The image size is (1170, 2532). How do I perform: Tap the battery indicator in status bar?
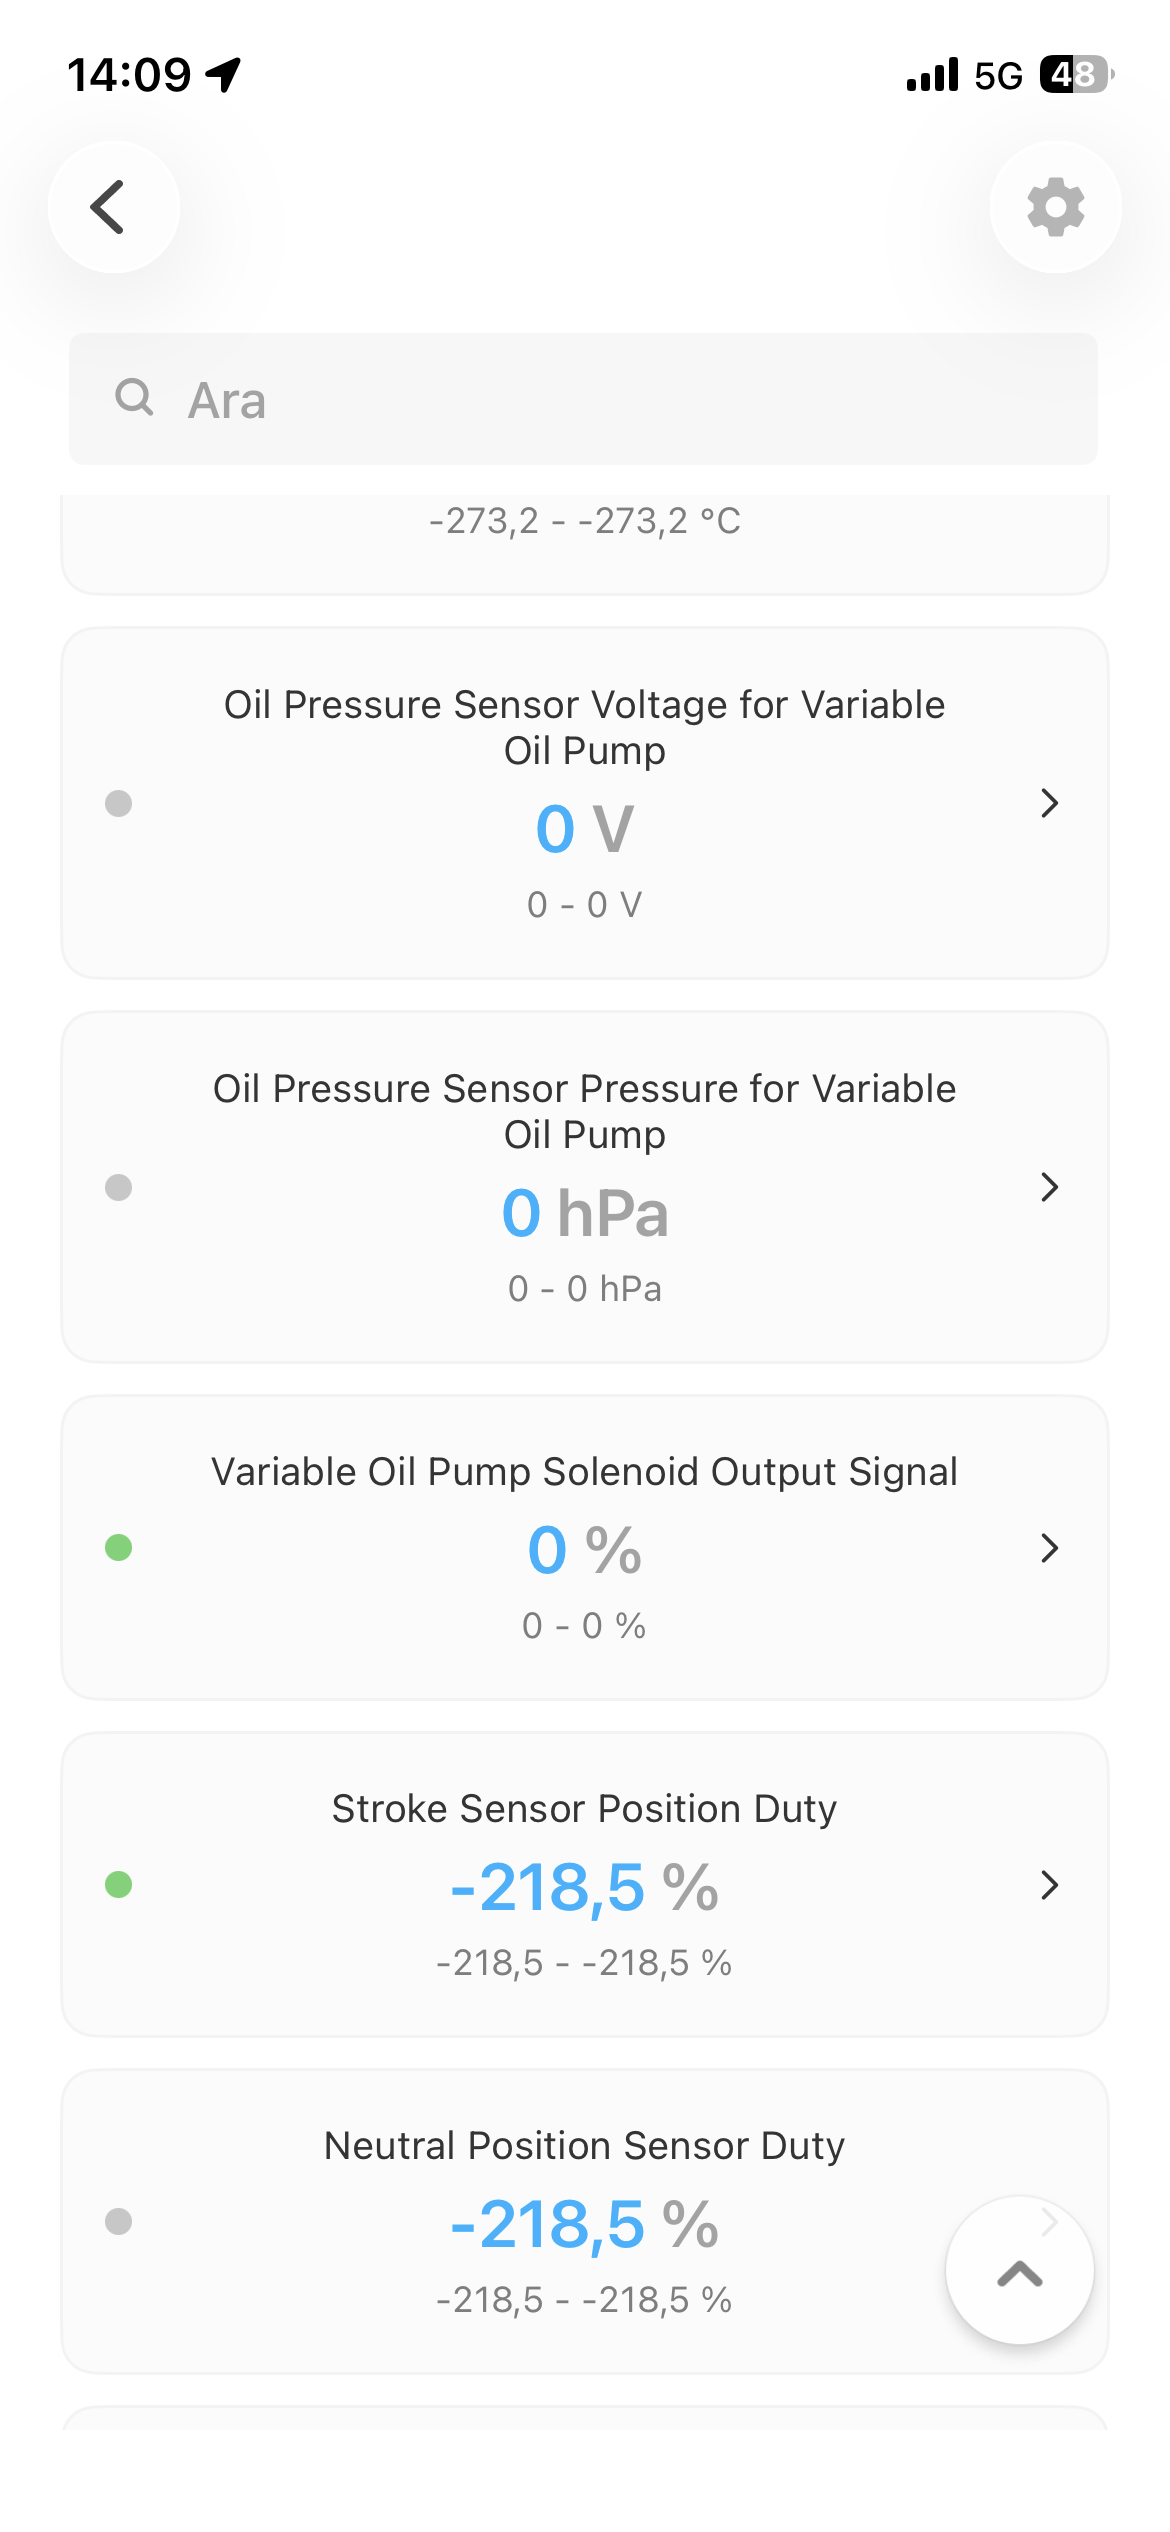(x=1077, y=75)
